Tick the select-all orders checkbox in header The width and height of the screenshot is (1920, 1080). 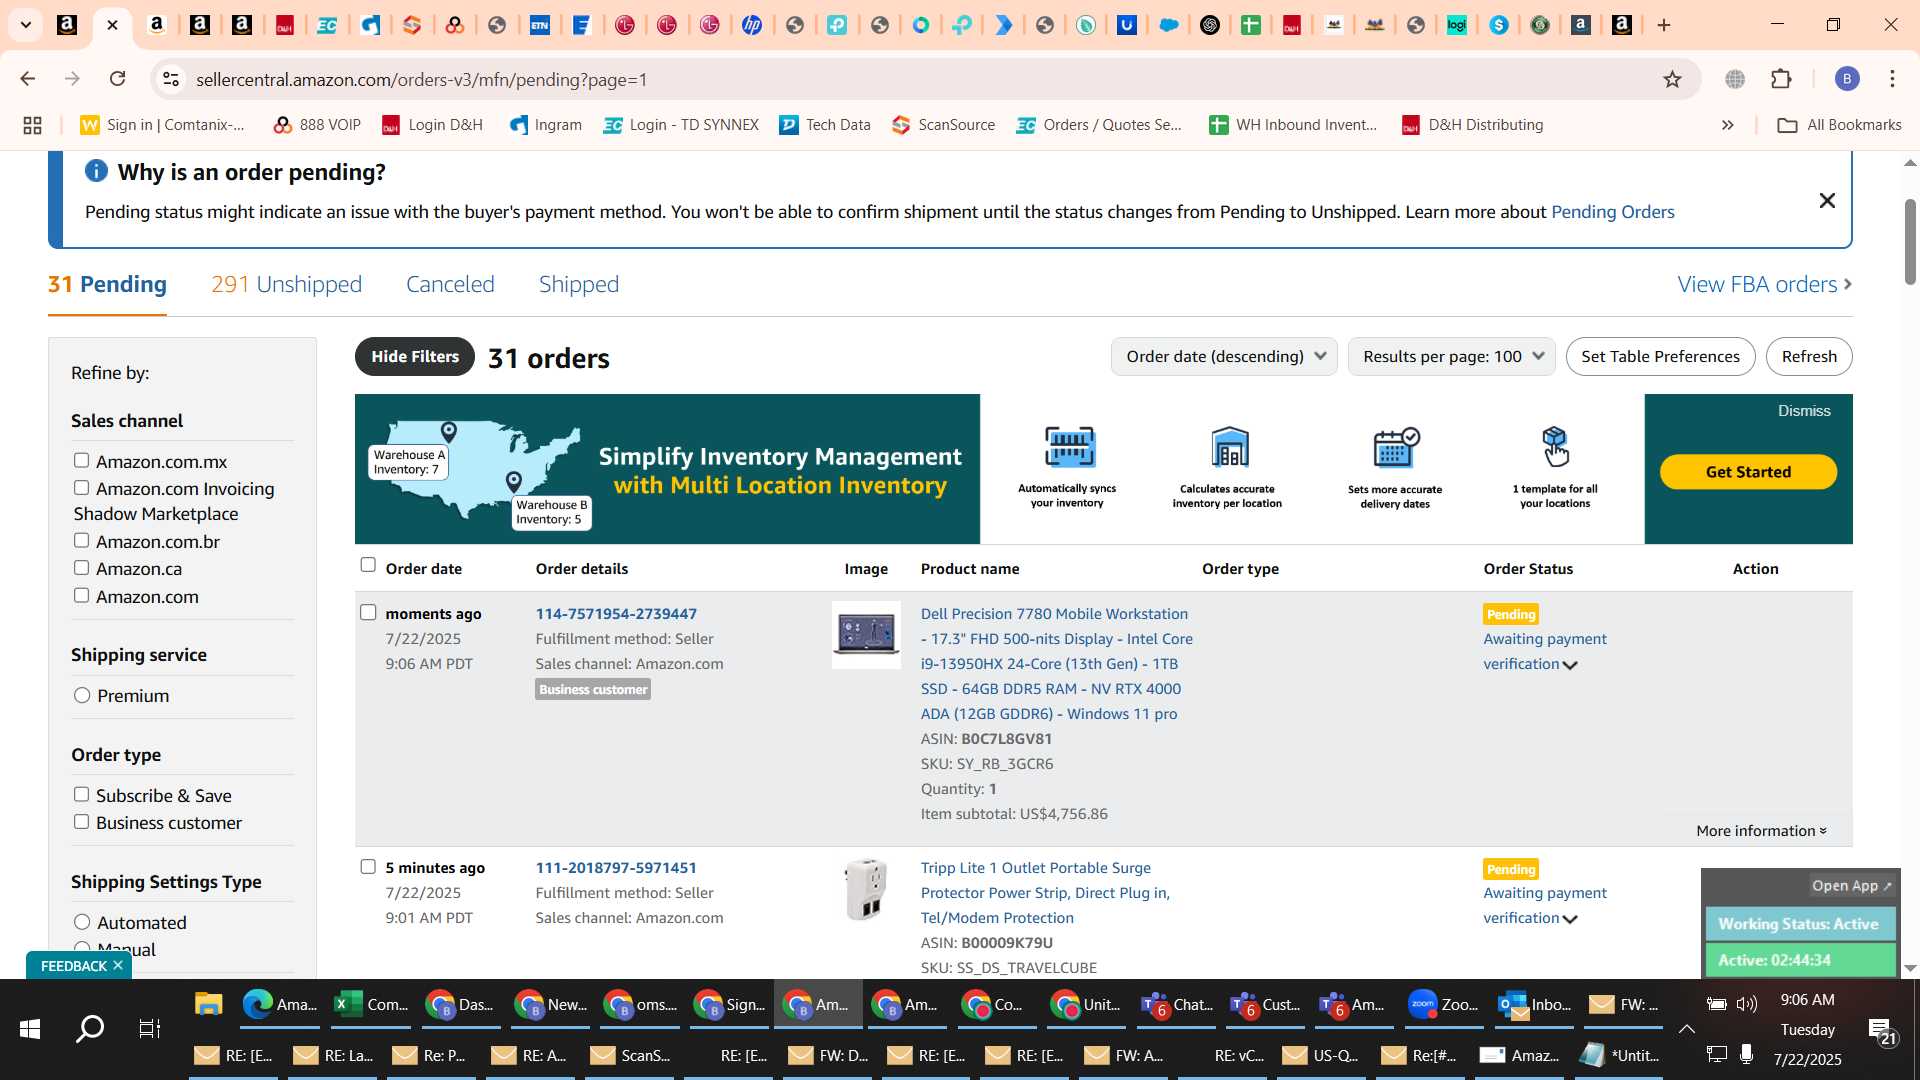click(368, 565)
